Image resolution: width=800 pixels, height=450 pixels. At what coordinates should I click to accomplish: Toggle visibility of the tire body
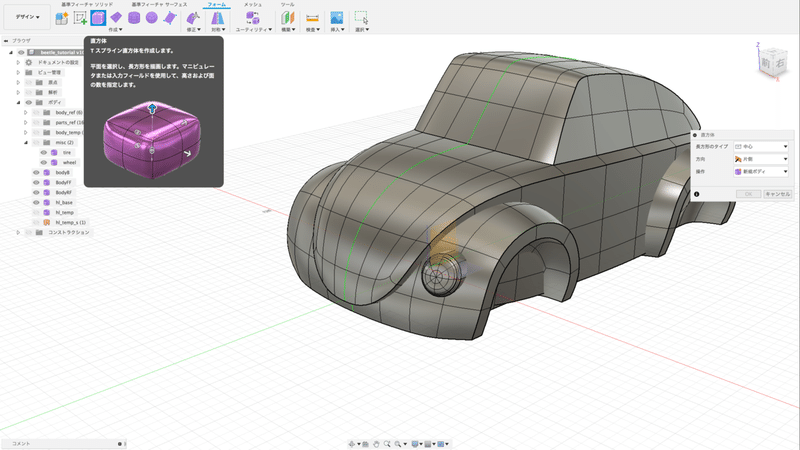[x=44, y=152]
